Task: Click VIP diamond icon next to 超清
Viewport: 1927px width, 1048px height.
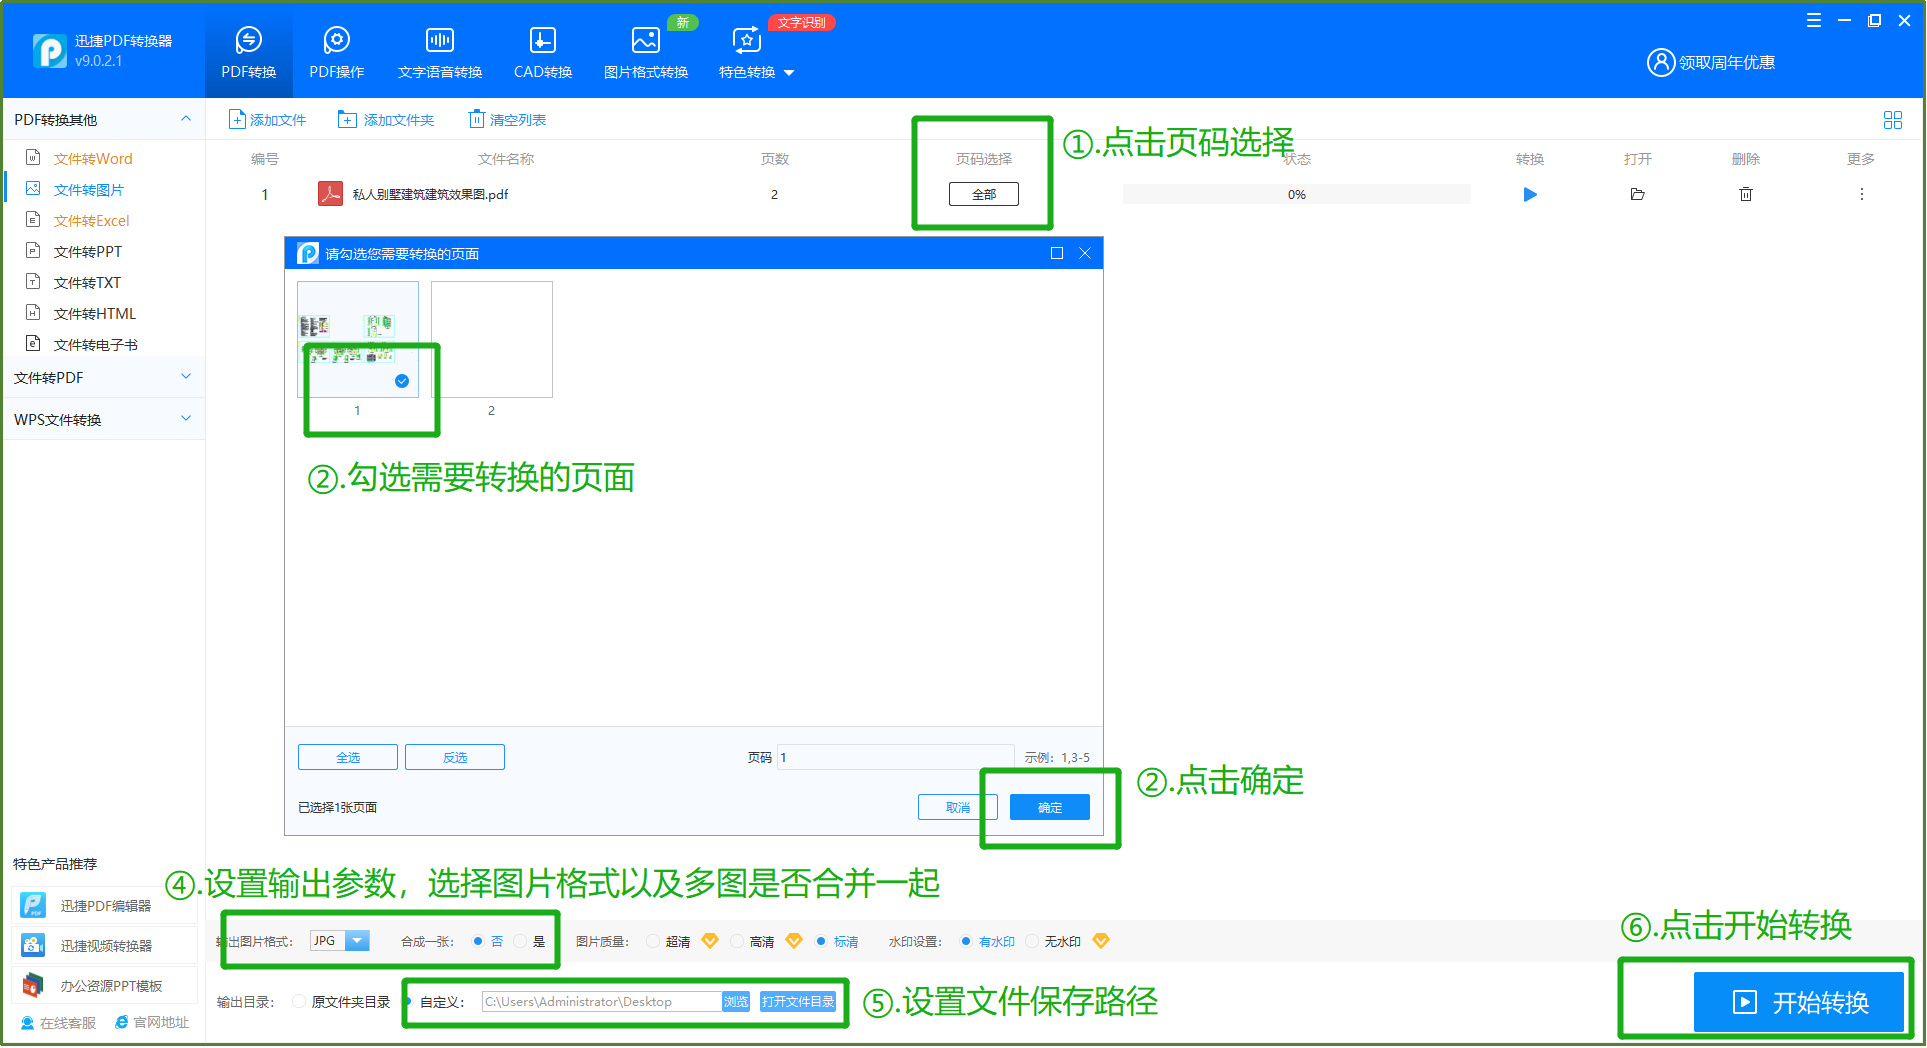Action: click(710, 941)
